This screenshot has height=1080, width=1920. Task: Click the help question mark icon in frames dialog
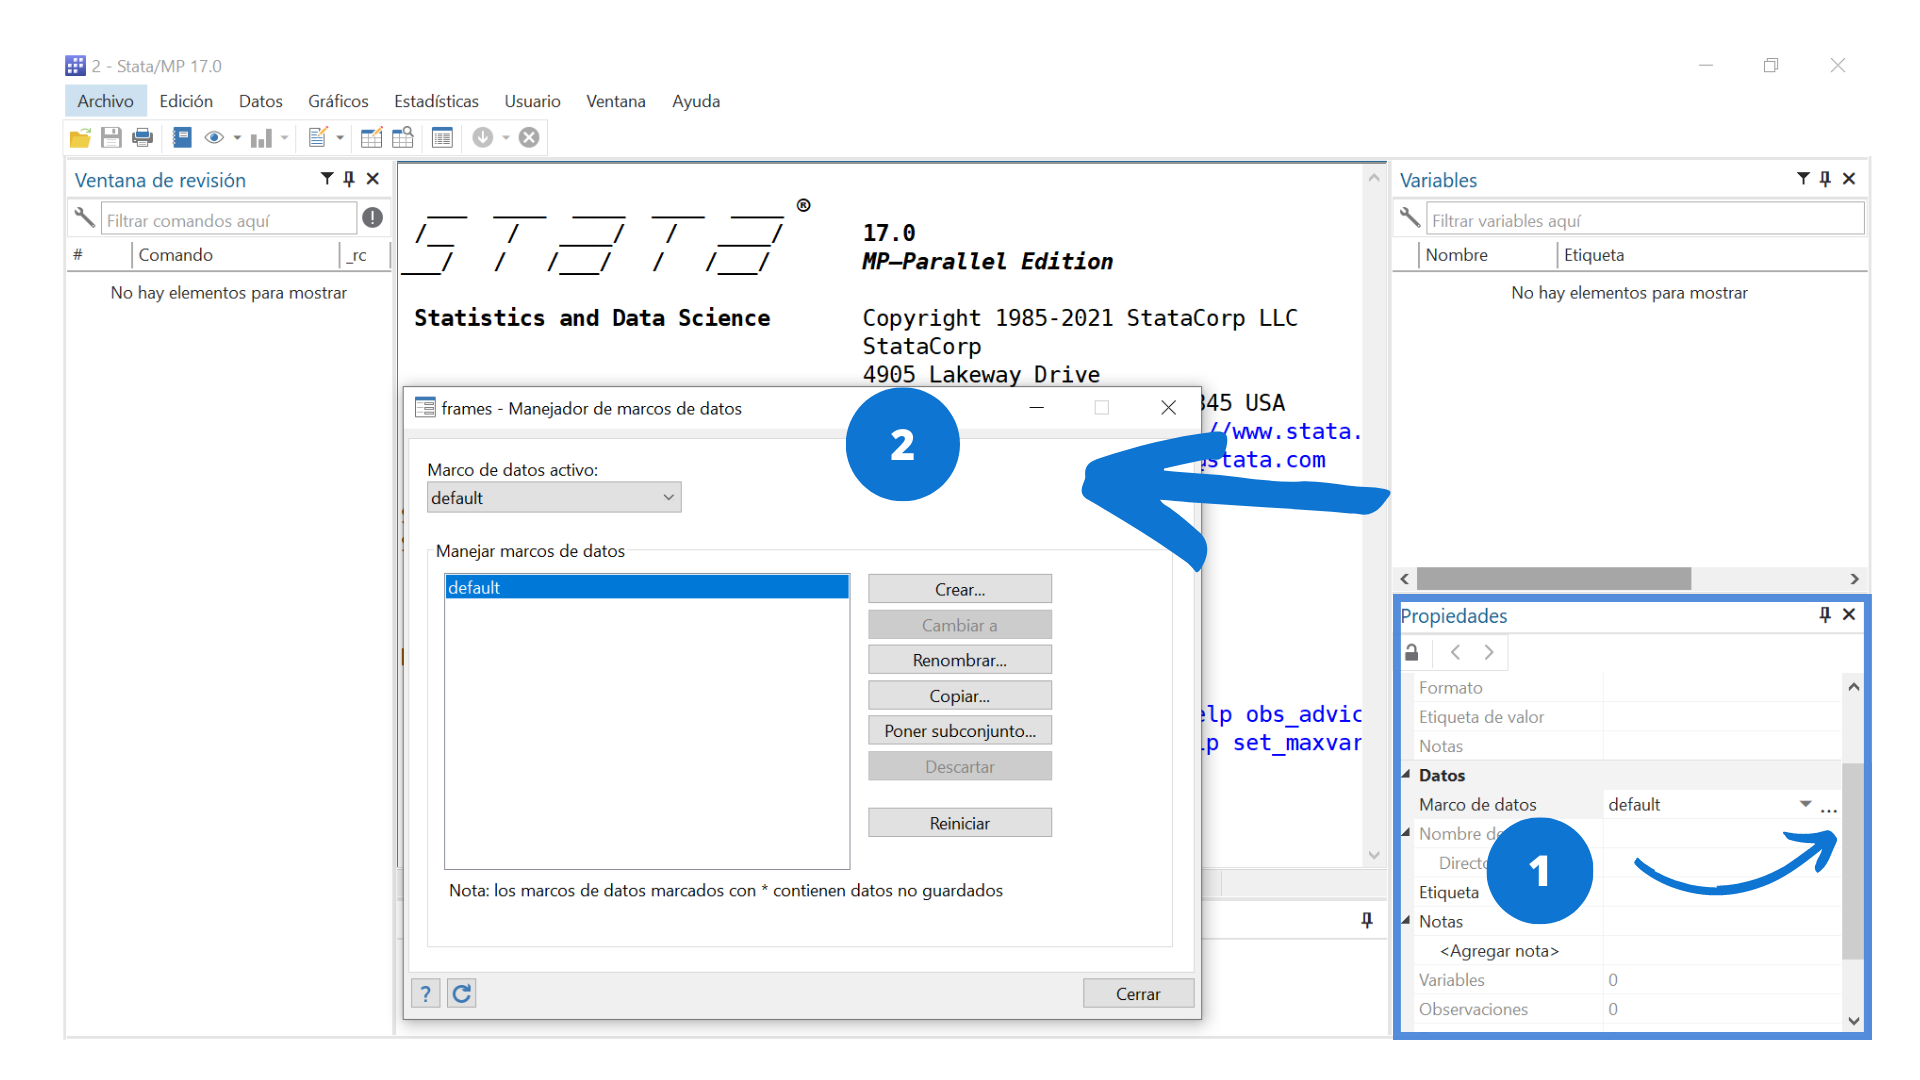[x=425, y=993]
